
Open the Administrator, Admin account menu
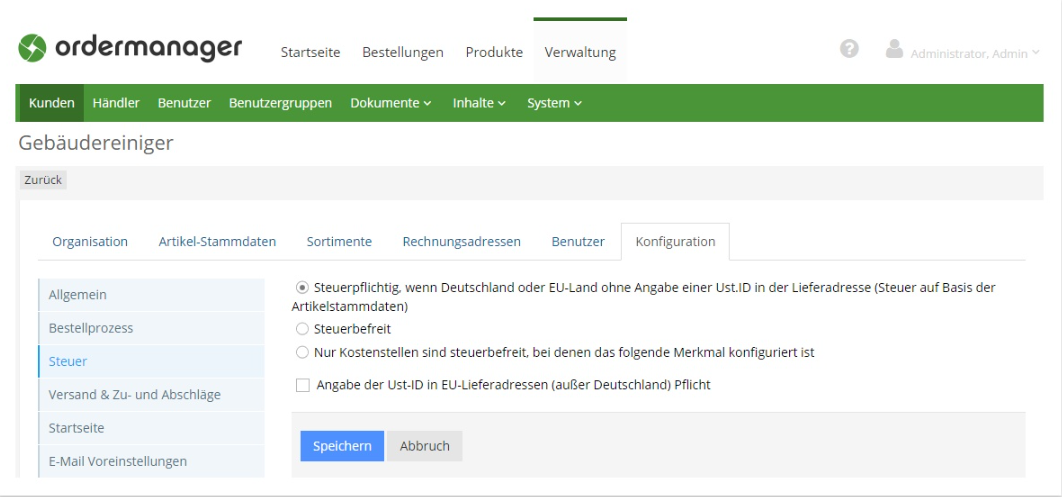[x=974, y=53]
